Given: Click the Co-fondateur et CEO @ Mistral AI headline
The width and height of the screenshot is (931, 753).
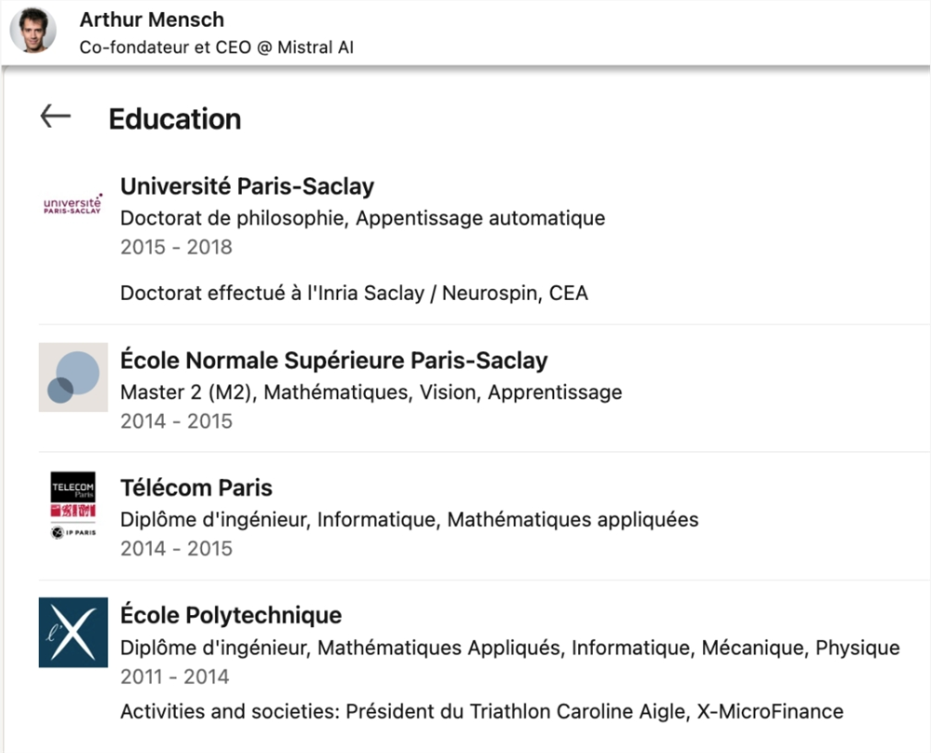Looking at the screenshot, I should (216, 47).
